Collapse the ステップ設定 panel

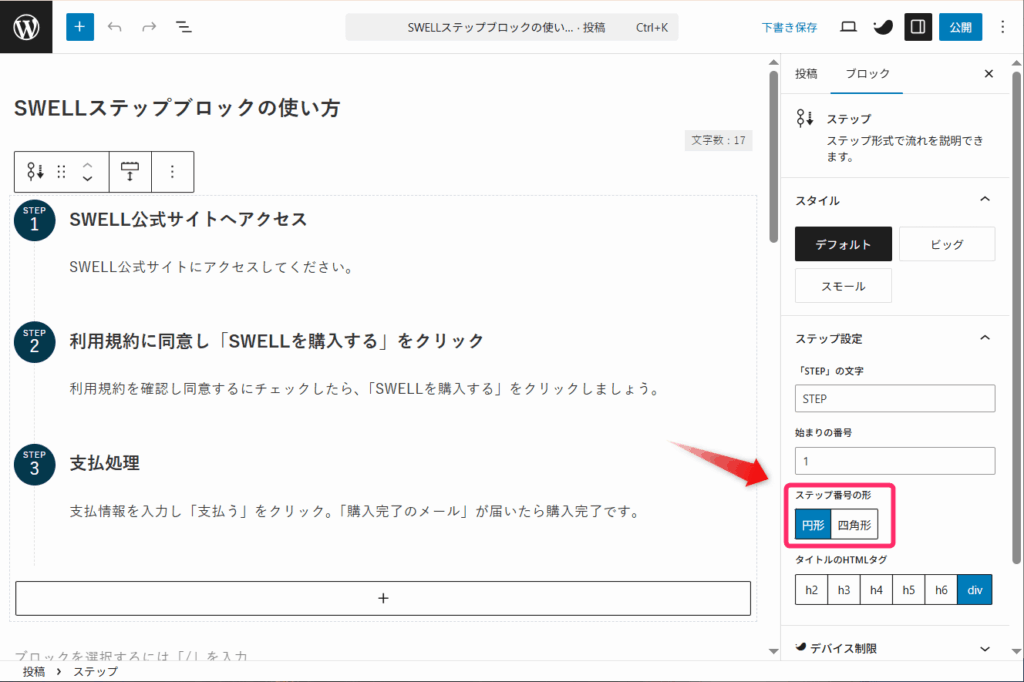tap(985, 338)
